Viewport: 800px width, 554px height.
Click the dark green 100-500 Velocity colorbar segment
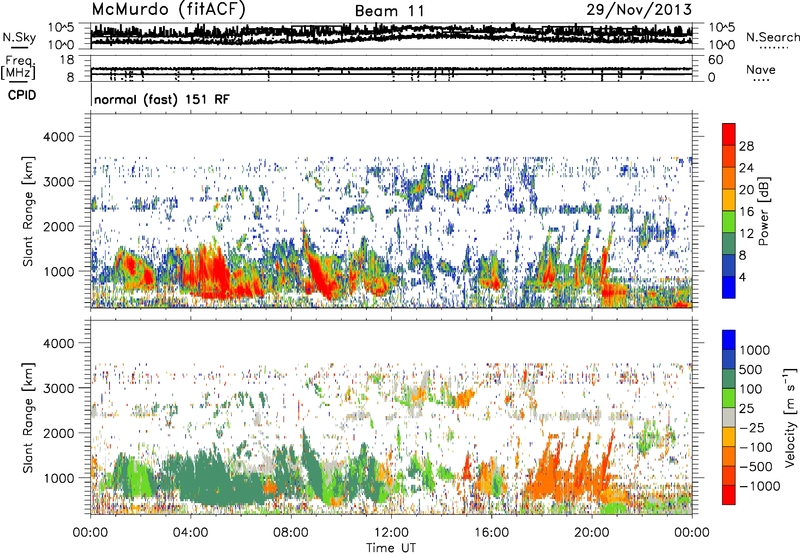[729, 379]
